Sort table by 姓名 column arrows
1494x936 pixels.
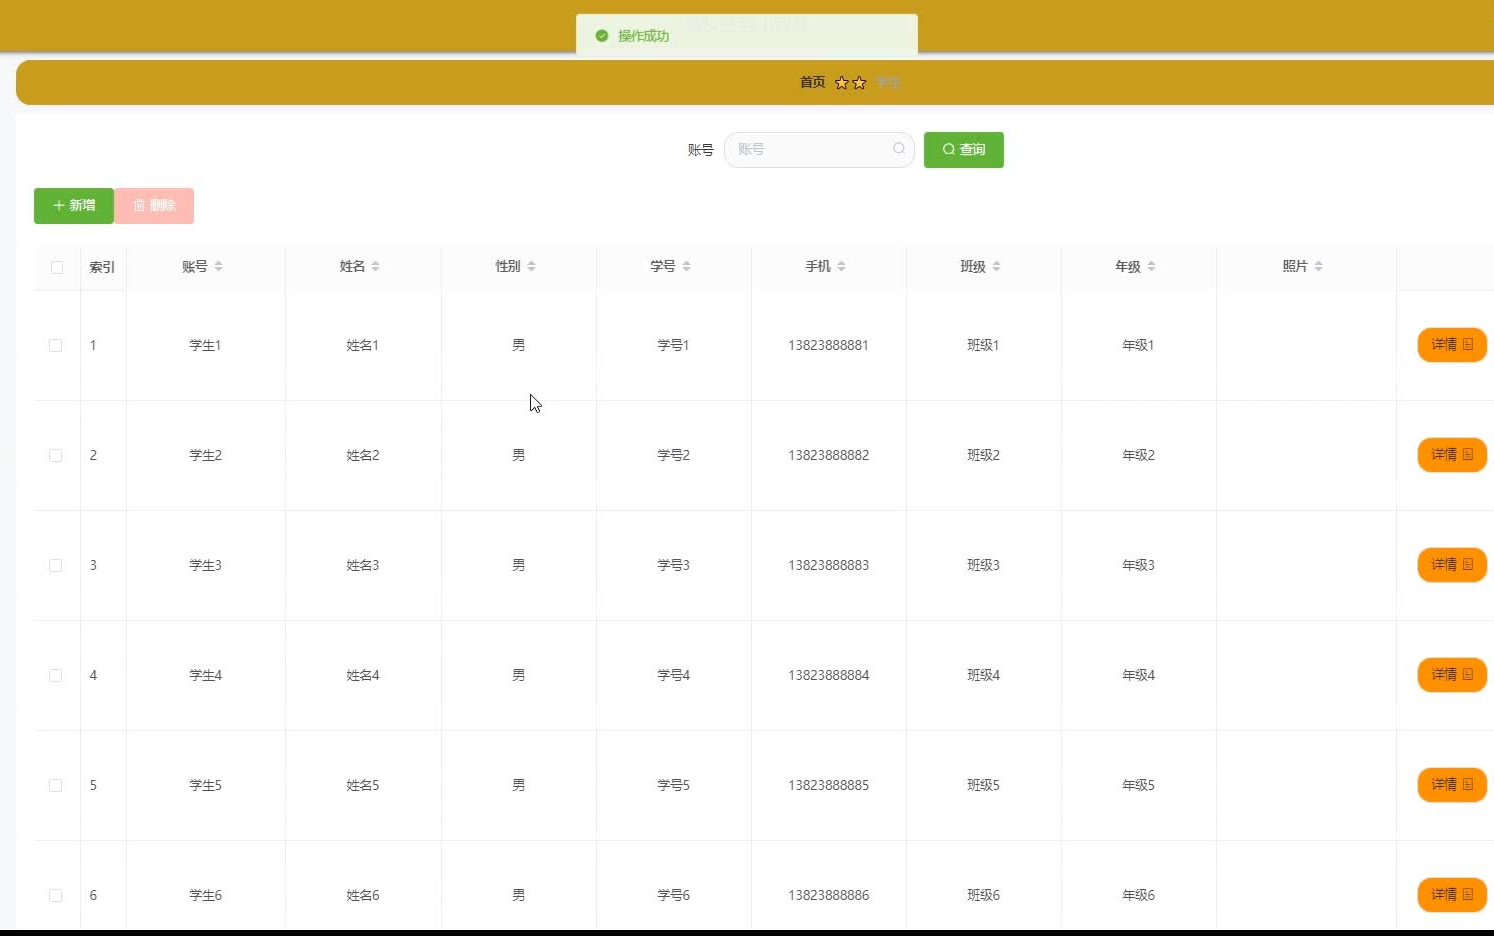376,266
